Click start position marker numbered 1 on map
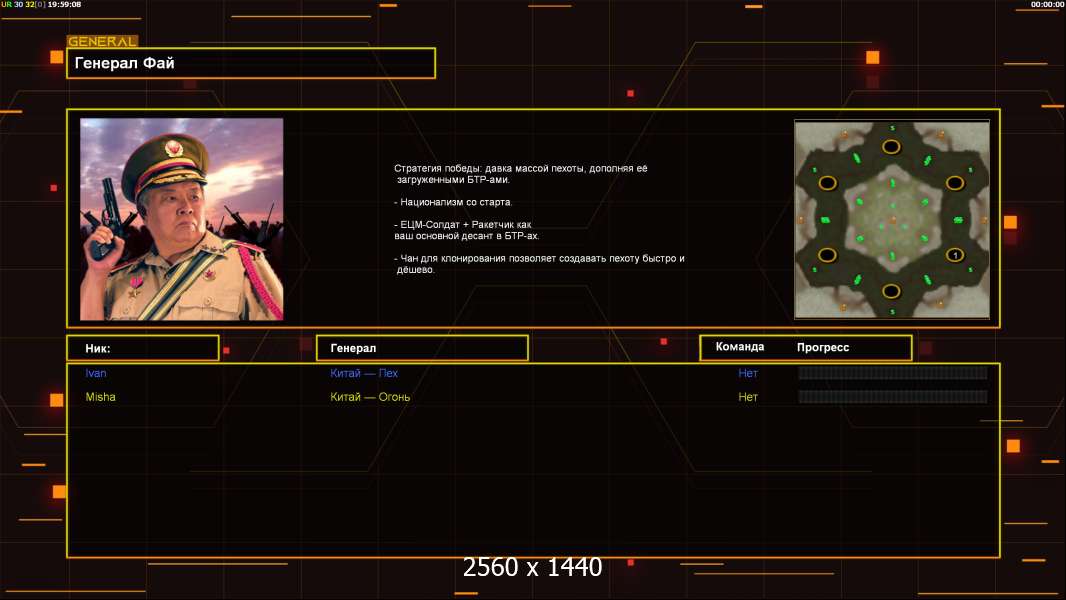1066x600 pixels. [x=955, y=255]
